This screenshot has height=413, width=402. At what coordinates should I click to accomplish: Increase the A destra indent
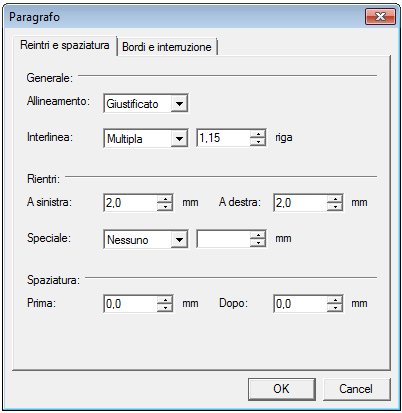335,199
